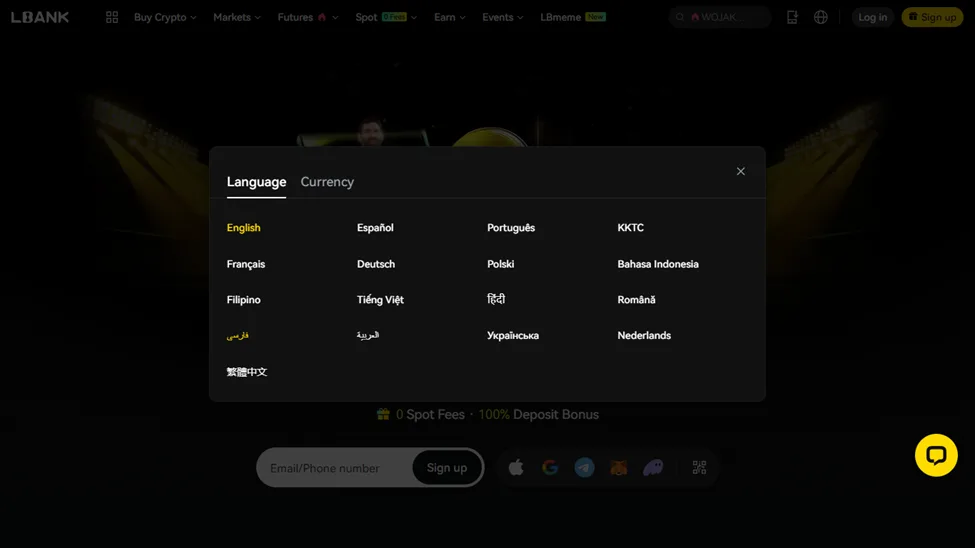Choose the Telegram login icon
This screenshot has height=548, width=975.
584,468
